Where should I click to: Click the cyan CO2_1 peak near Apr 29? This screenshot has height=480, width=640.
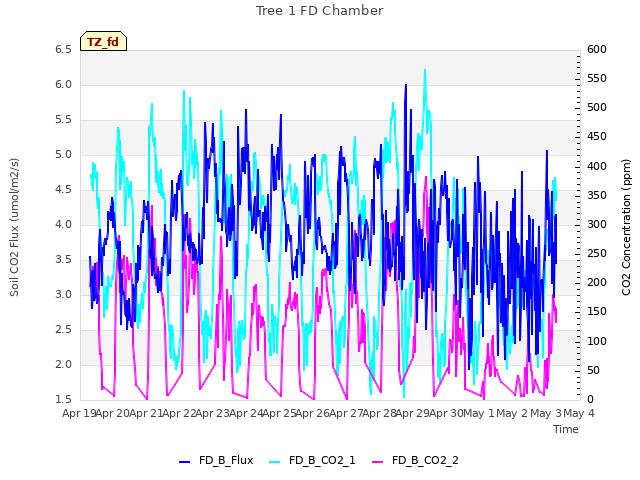pos(425,70)
